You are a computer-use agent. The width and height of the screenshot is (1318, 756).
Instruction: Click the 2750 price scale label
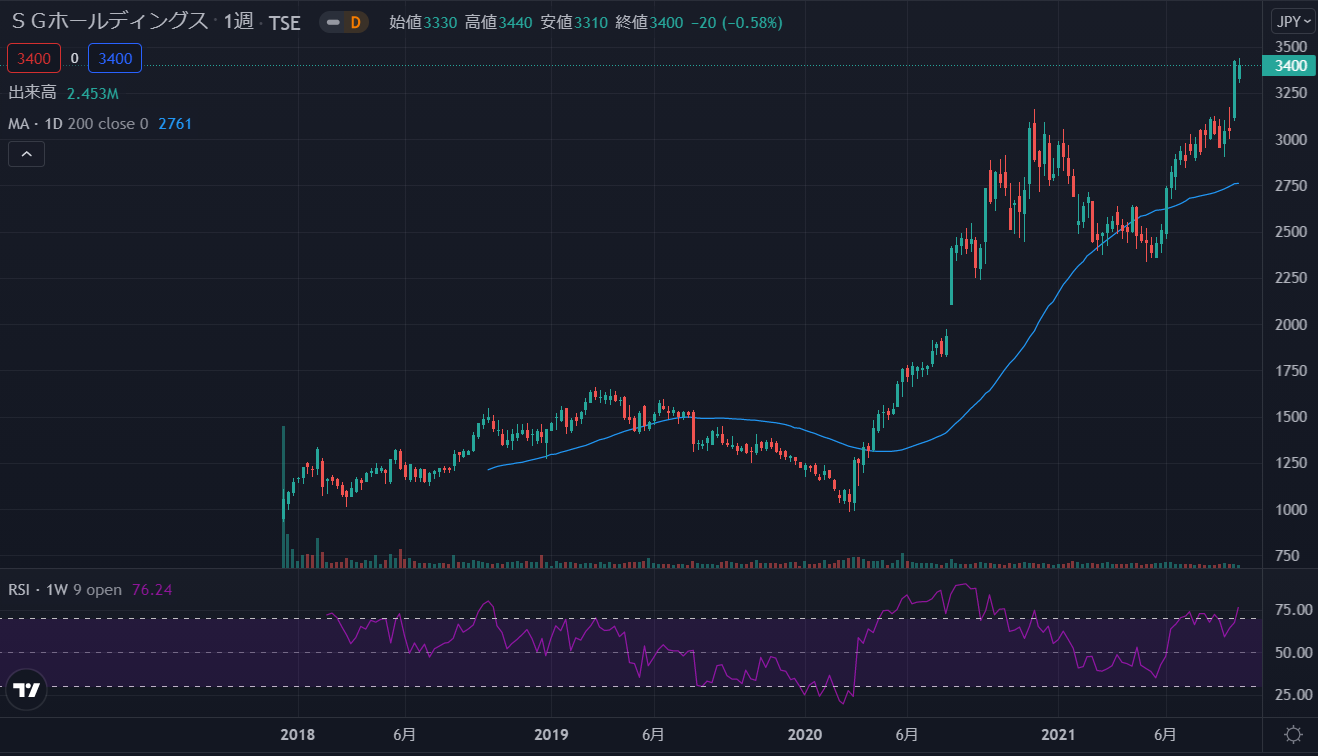[1291, 185]
